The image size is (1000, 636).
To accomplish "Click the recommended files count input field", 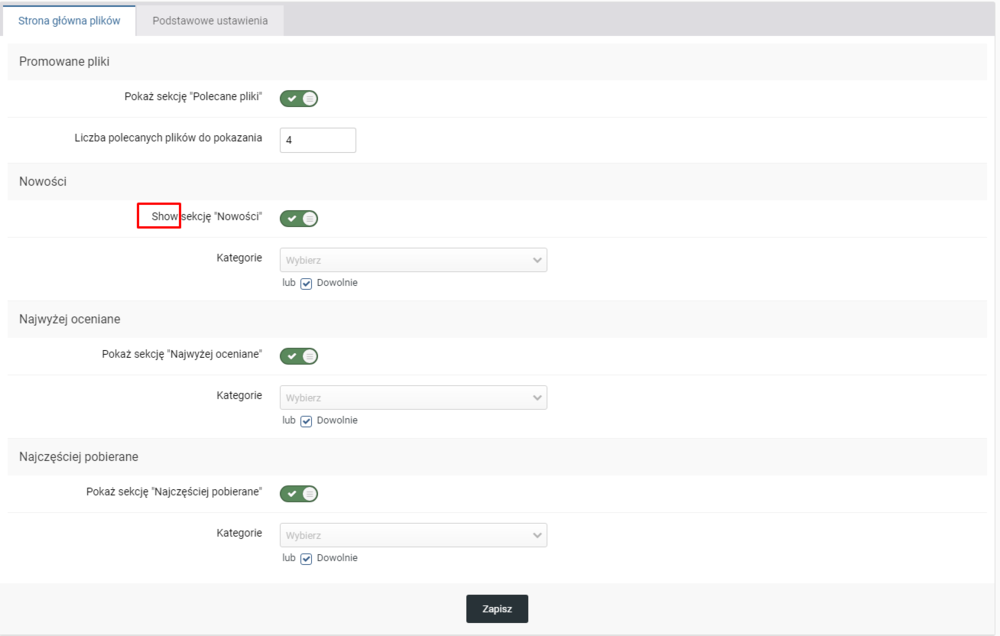I will click(317, 140).
